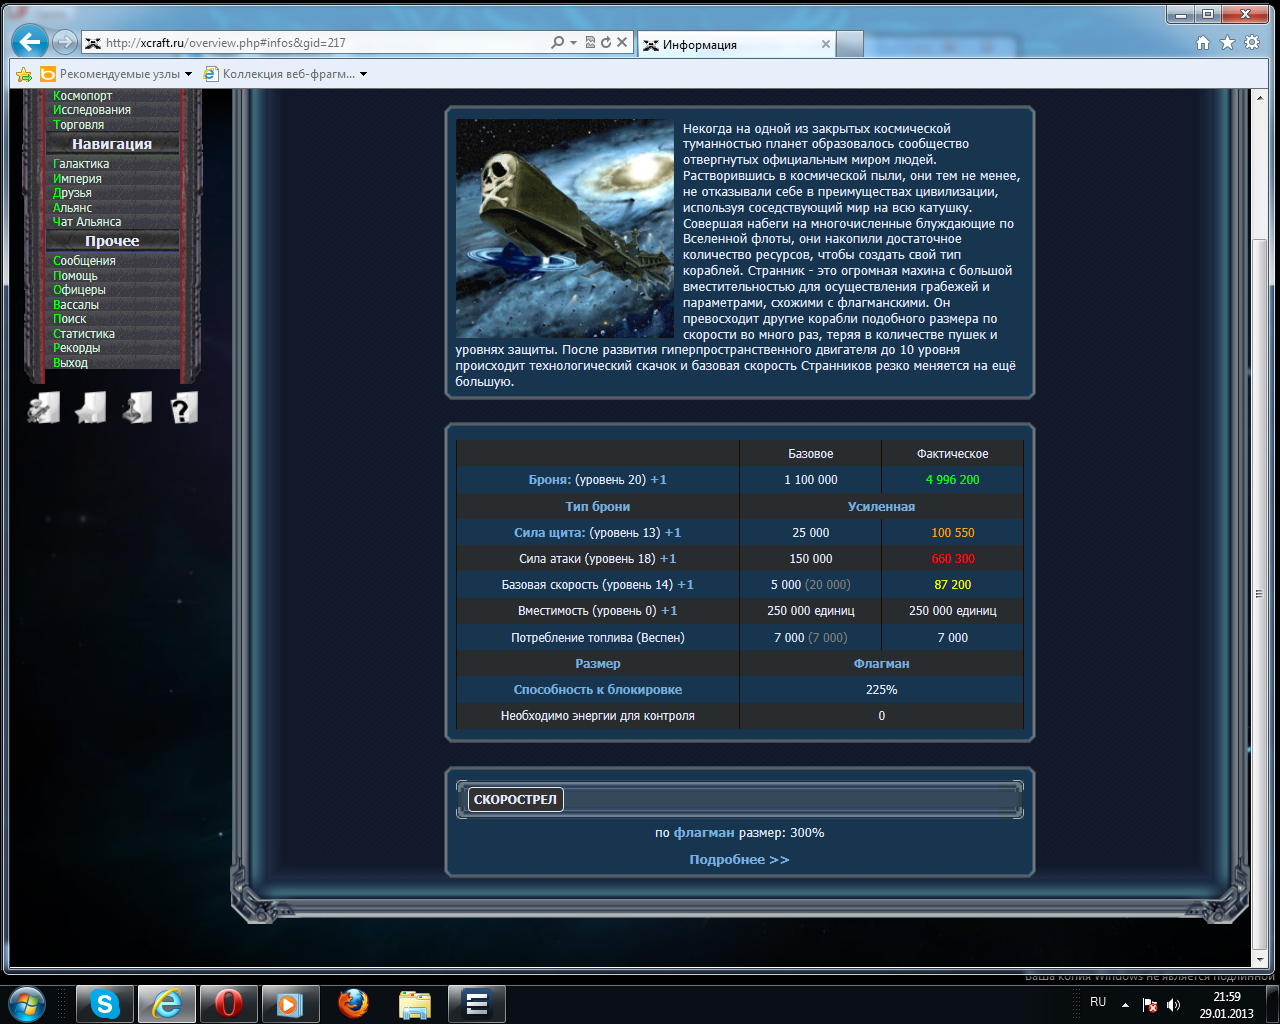Click the Windows Start orb

tap(27, 1004)
